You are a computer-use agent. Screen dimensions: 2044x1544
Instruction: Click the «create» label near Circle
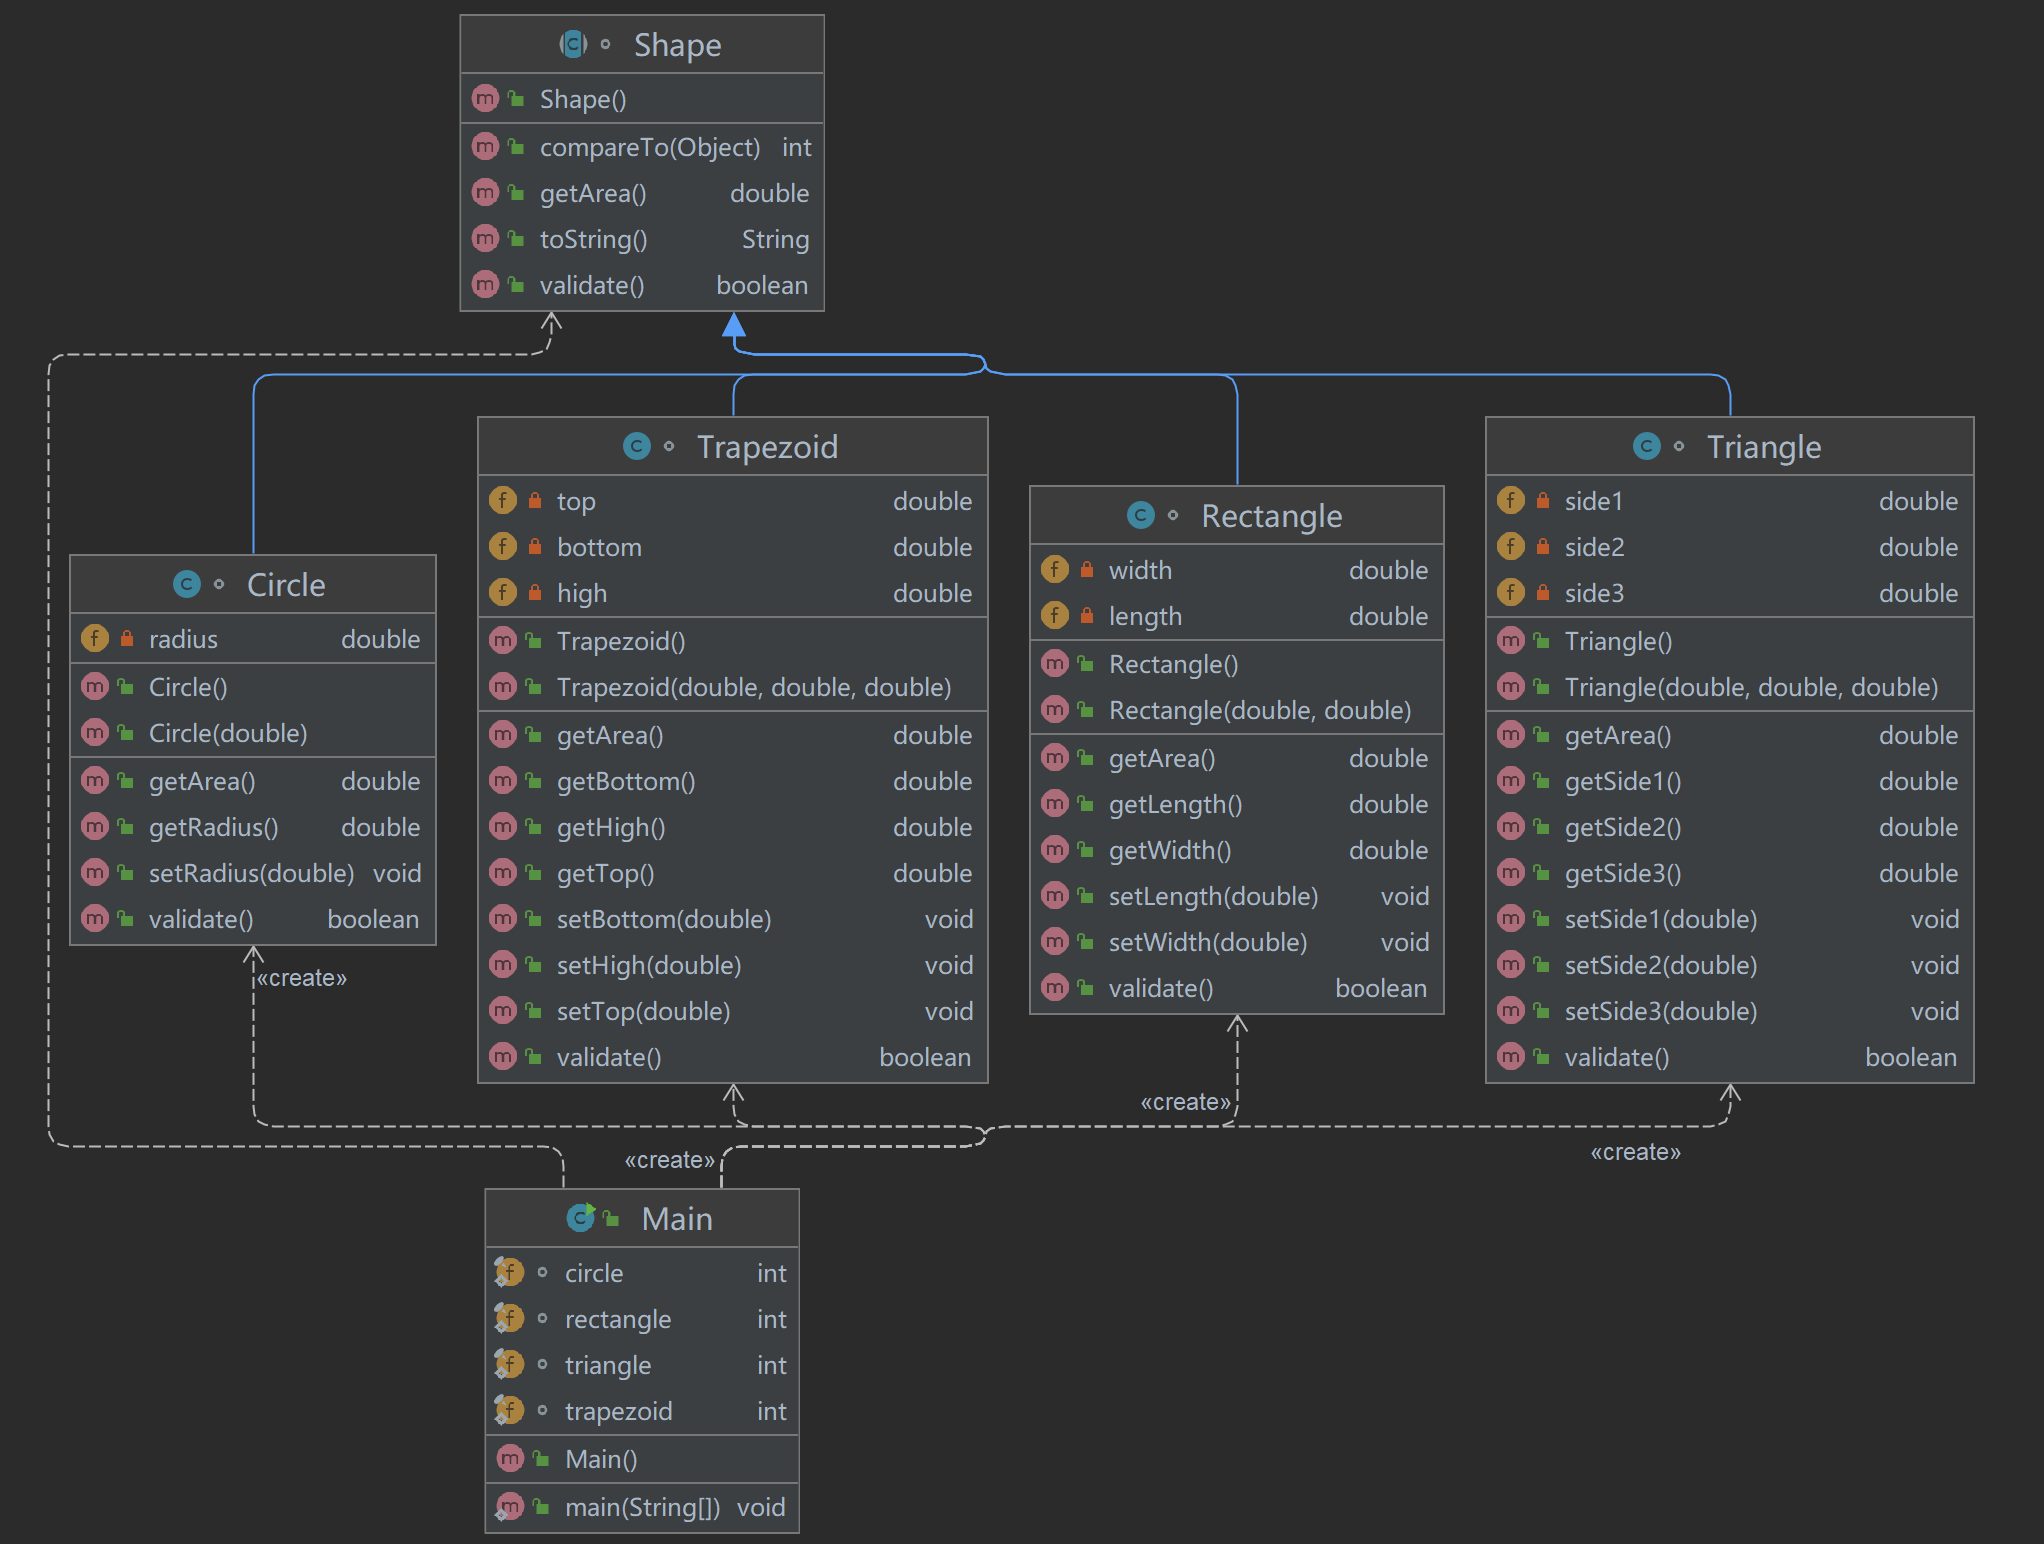click(x=301, y=978)
